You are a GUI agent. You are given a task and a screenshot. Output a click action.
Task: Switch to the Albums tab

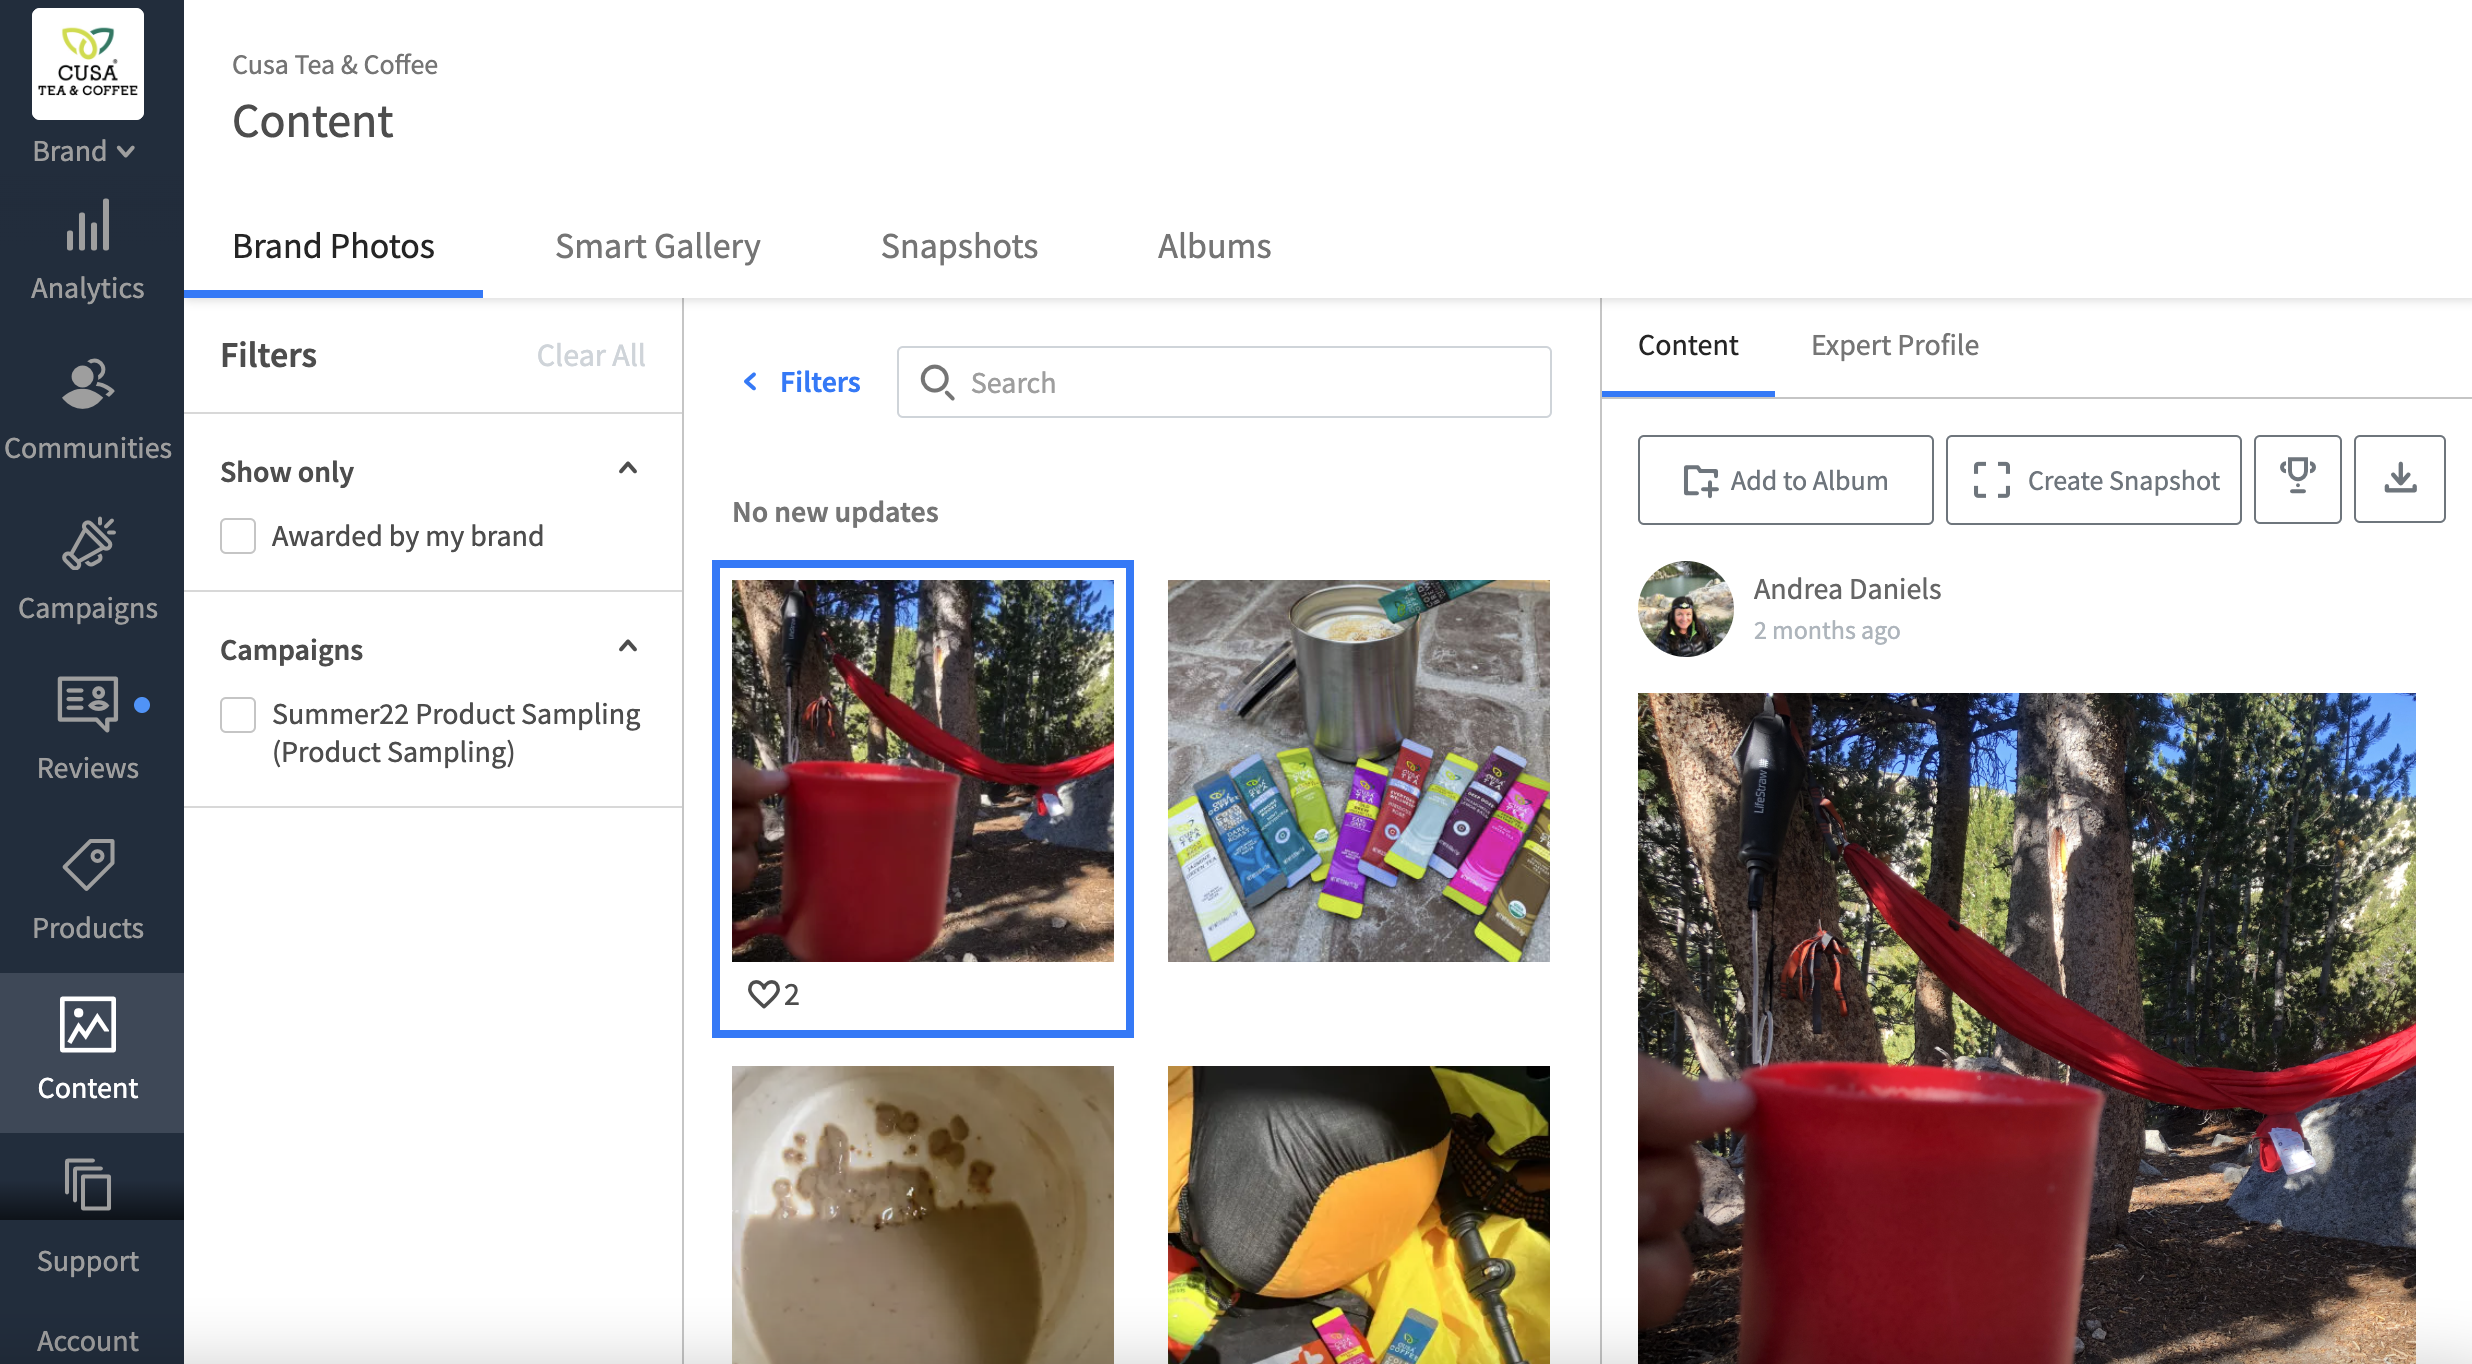[1214, 246]
